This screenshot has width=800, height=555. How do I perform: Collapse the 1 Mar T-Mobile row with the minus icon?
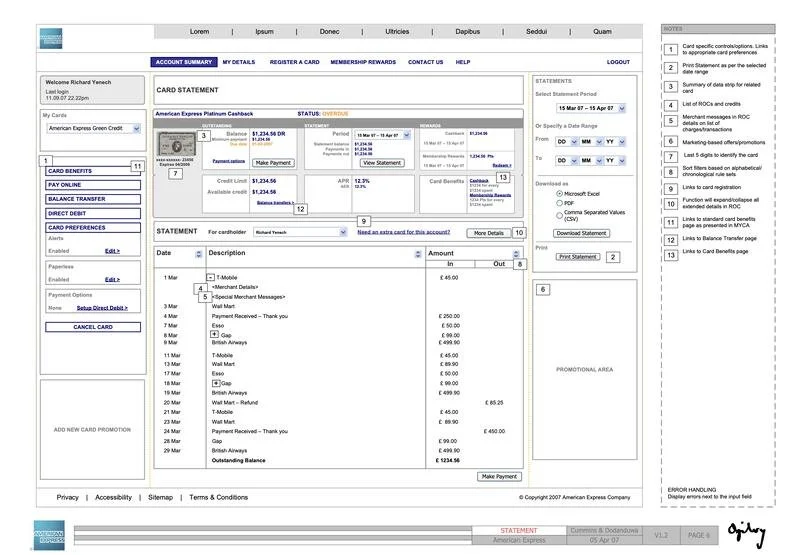(x=210, y=278)
